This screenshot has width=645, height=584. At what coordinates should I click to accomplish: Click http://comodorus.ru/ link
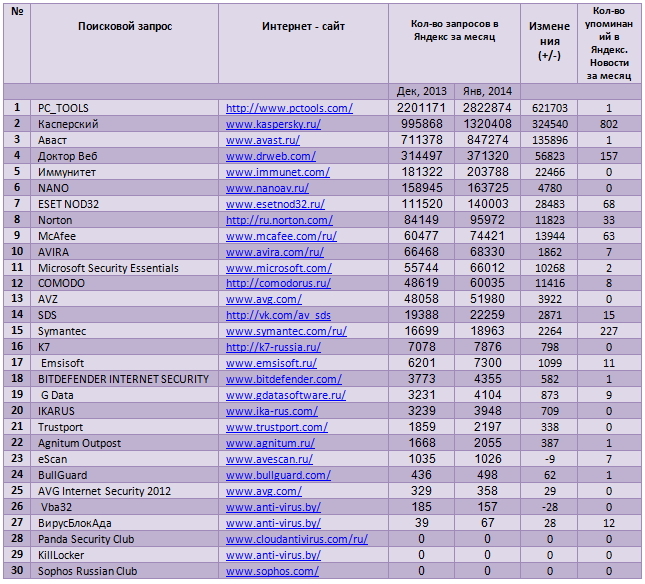click(x=278, y=283)
